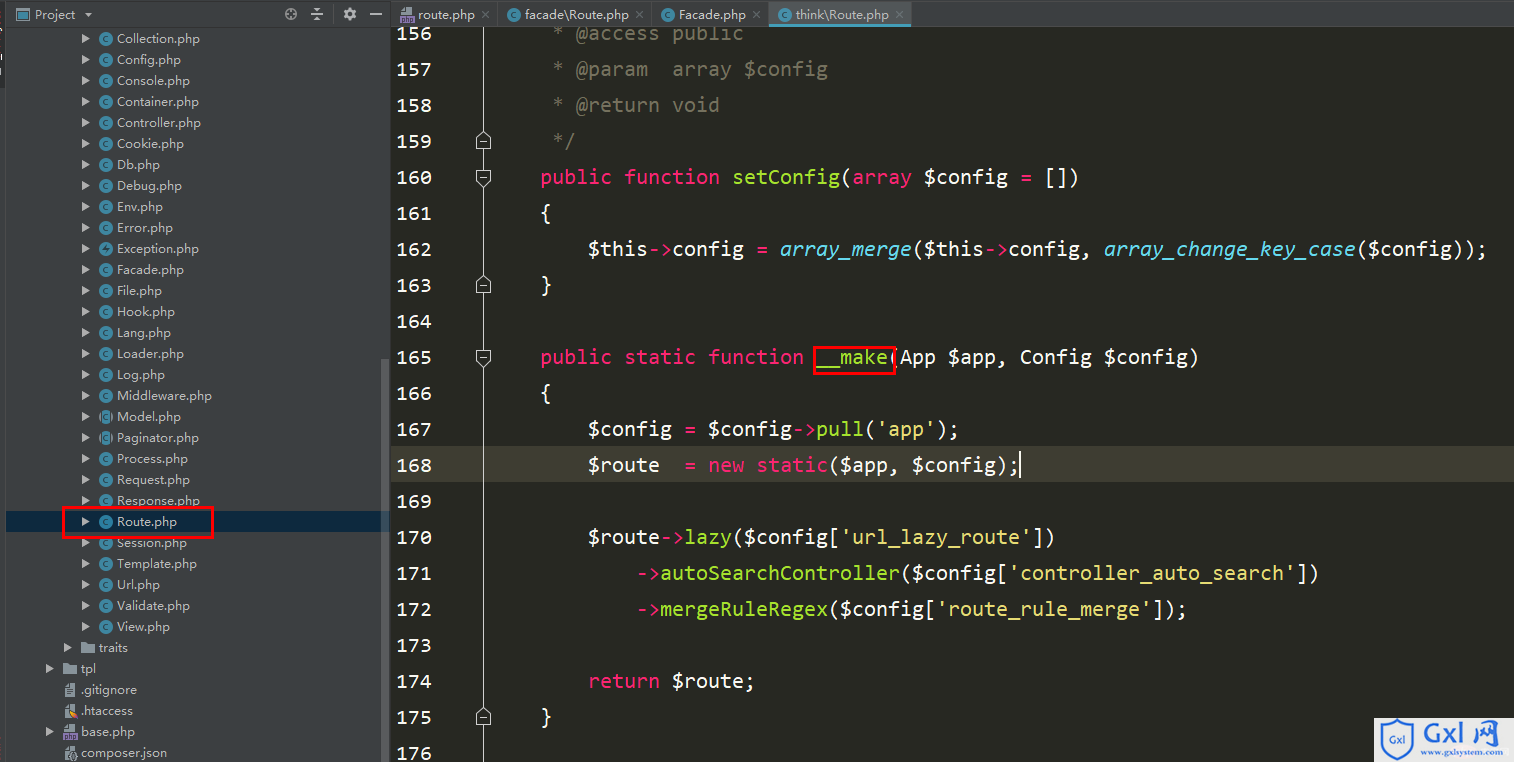Switch to the route.php tab
Viewport: 1514px width, 762px height.
(446, 14)
